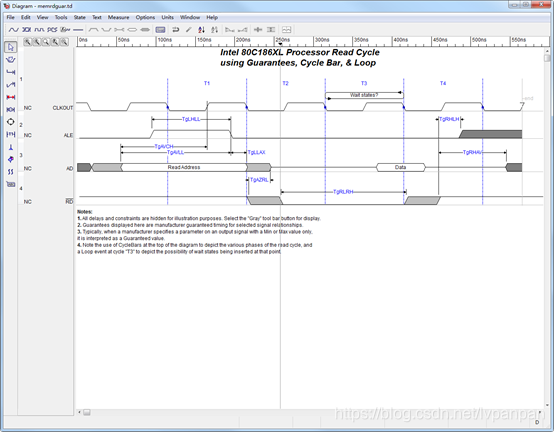Viewport: 554px width, 432px height.
Task: Select the stepped constraint sidebar tool
Action: [x=11, y=85]
